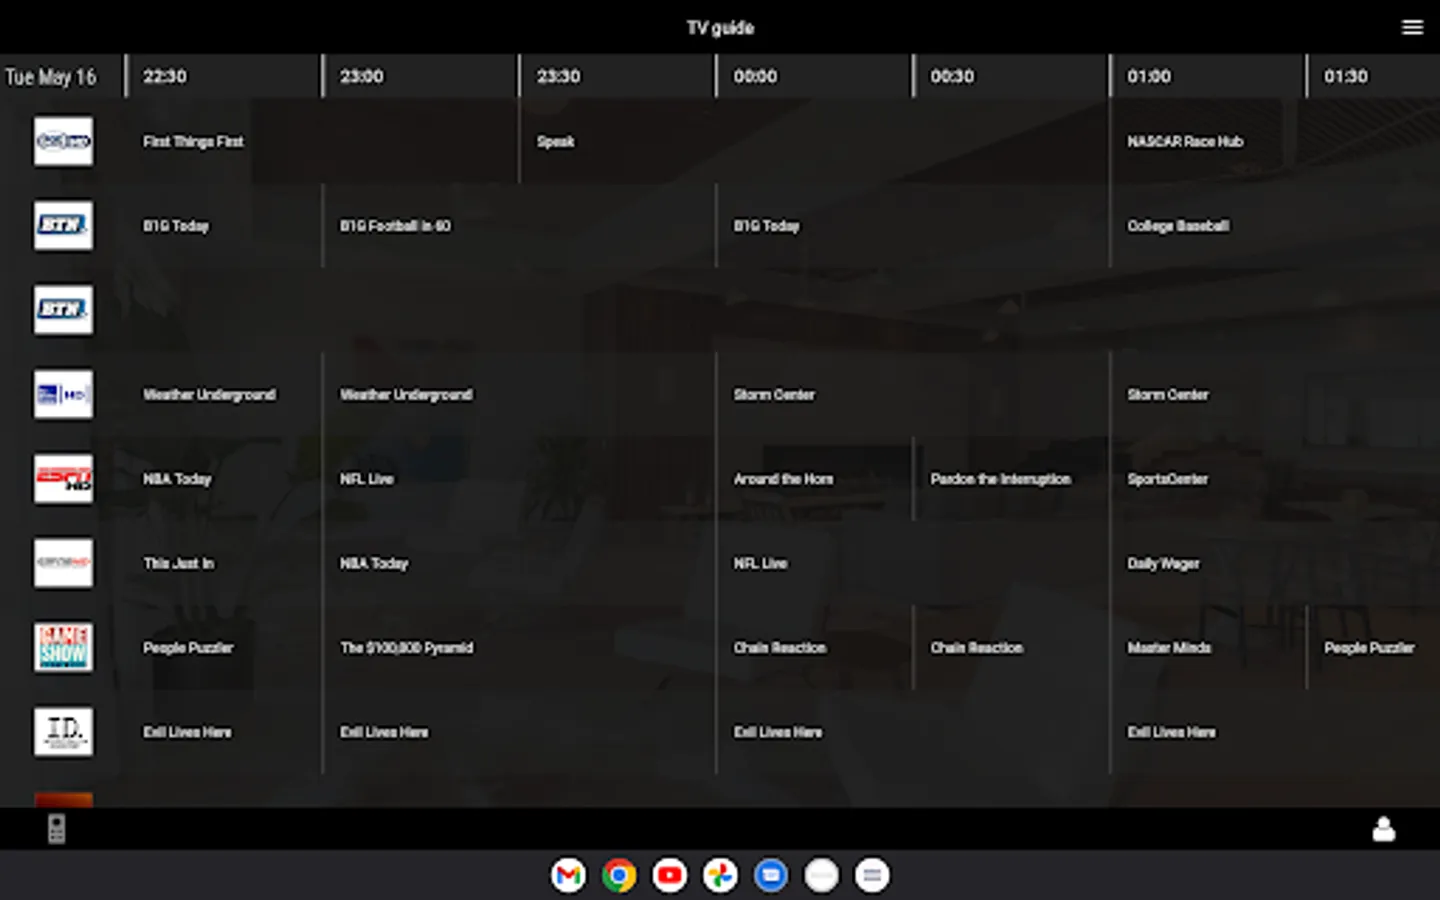Open Daily Wager listing
Screen dimensions: 1440x900
pyautogui.click(x=1163, y=563)
